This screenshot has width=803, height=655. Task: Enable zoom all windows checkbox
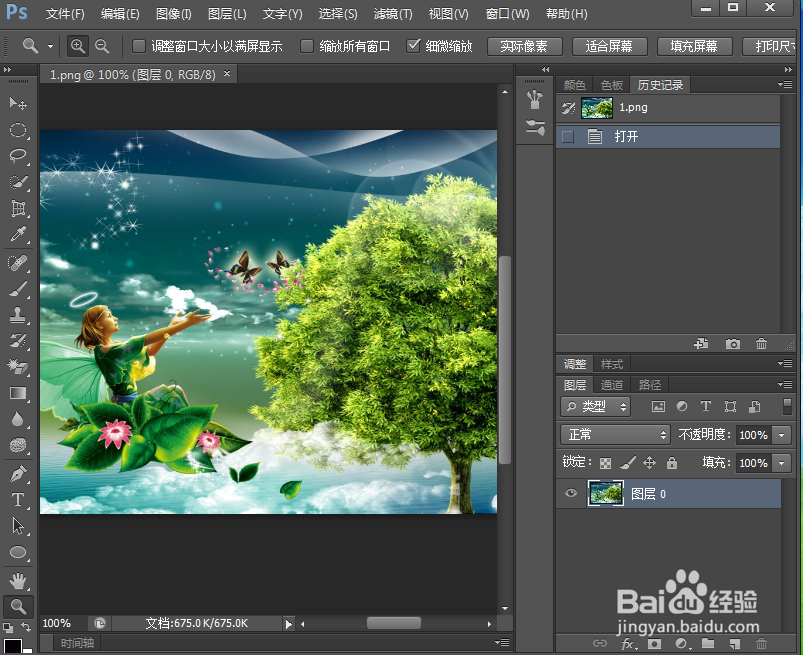307,46
